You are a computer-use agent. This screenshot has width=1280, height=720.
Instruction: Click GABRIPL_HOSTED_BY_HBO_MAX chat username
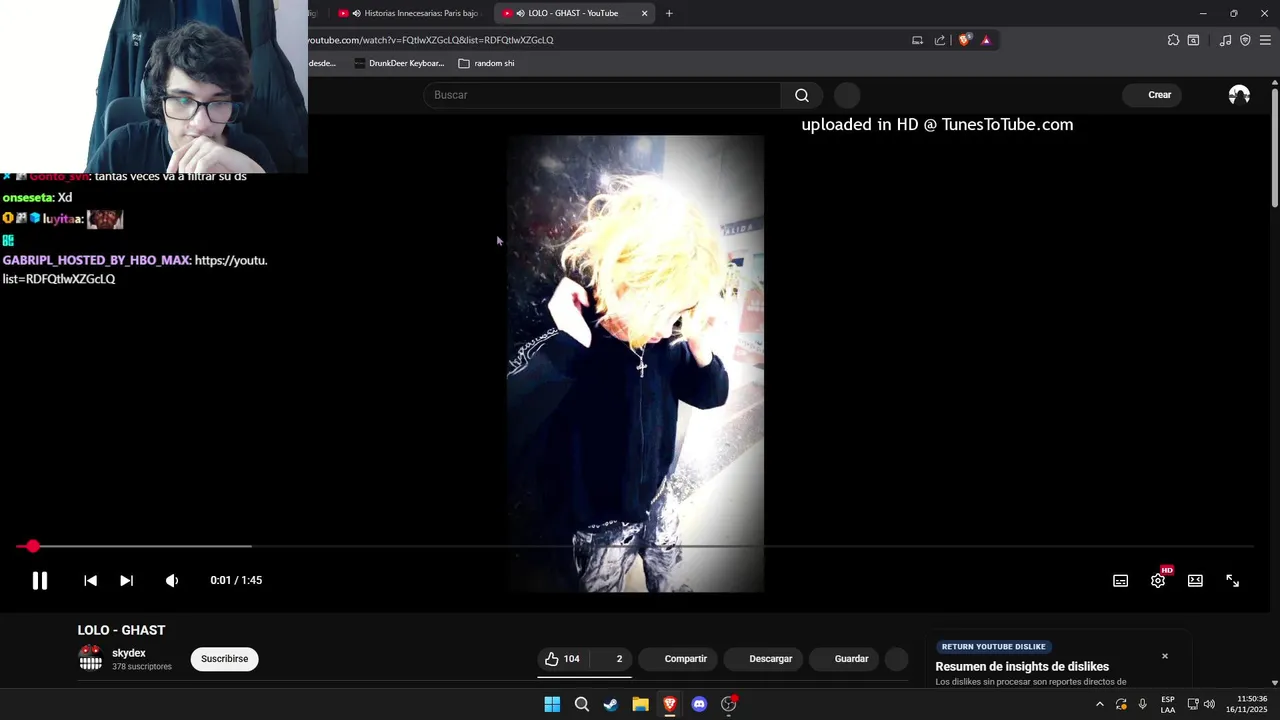(x=96, y=260)
